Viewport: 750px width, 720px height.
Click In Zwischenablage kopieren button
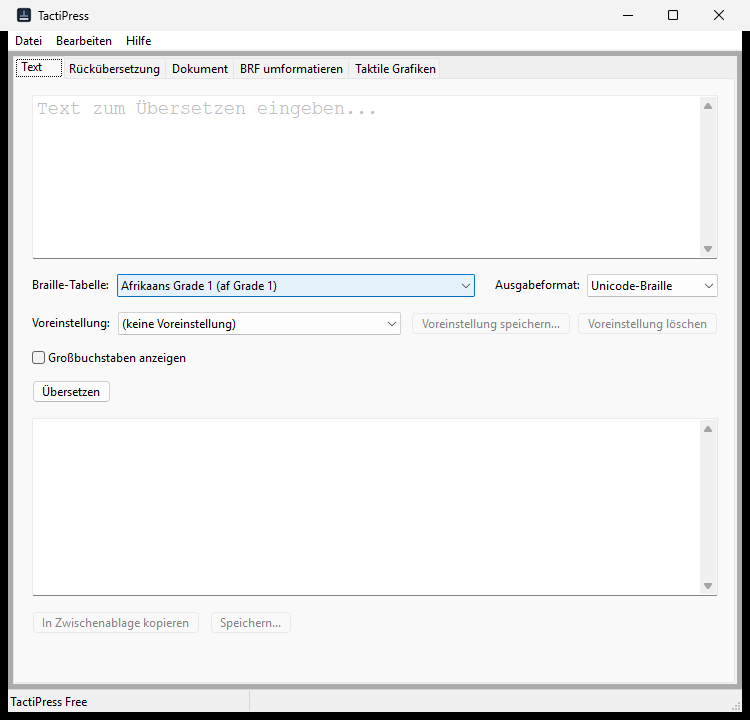pos(115,623)
